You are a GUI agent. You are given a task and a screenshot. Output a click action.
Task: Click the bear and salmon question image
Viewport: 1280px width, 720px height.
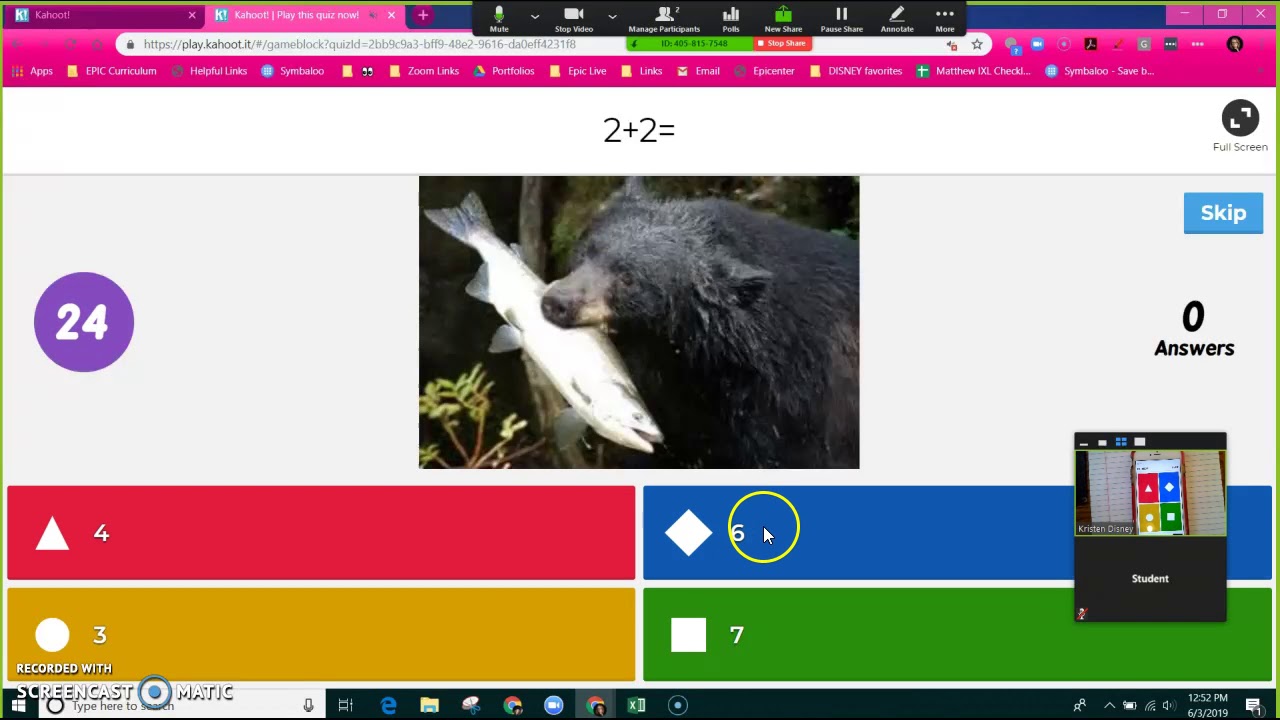pos(639,322)
